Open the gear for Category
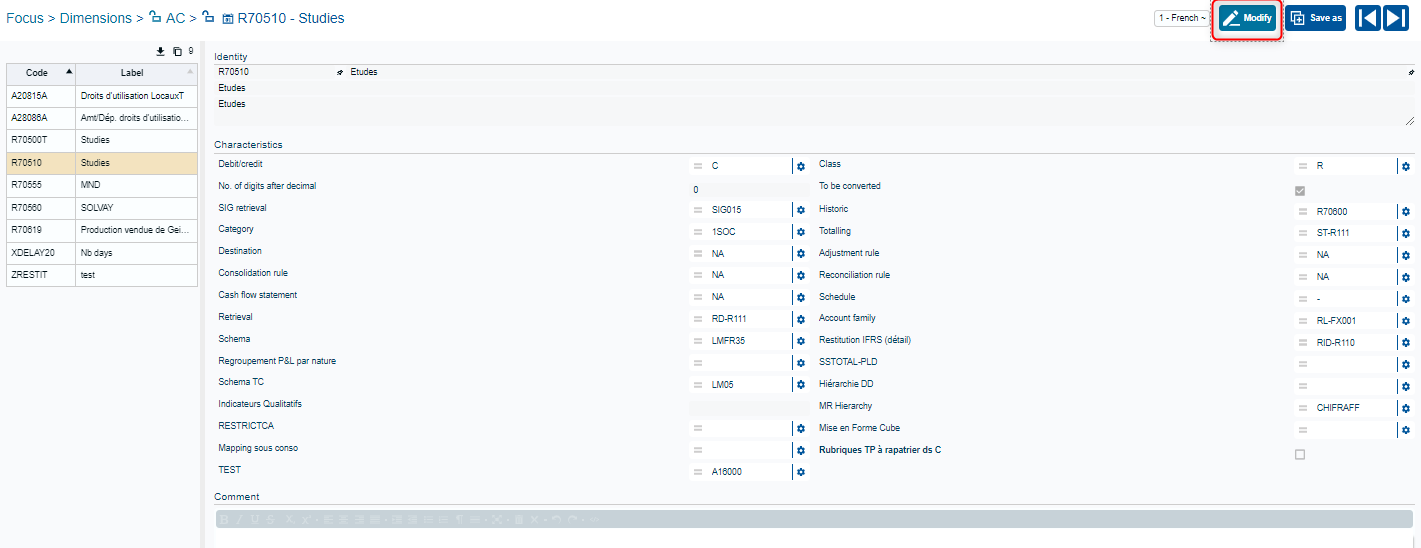 (x=800, y=232)
